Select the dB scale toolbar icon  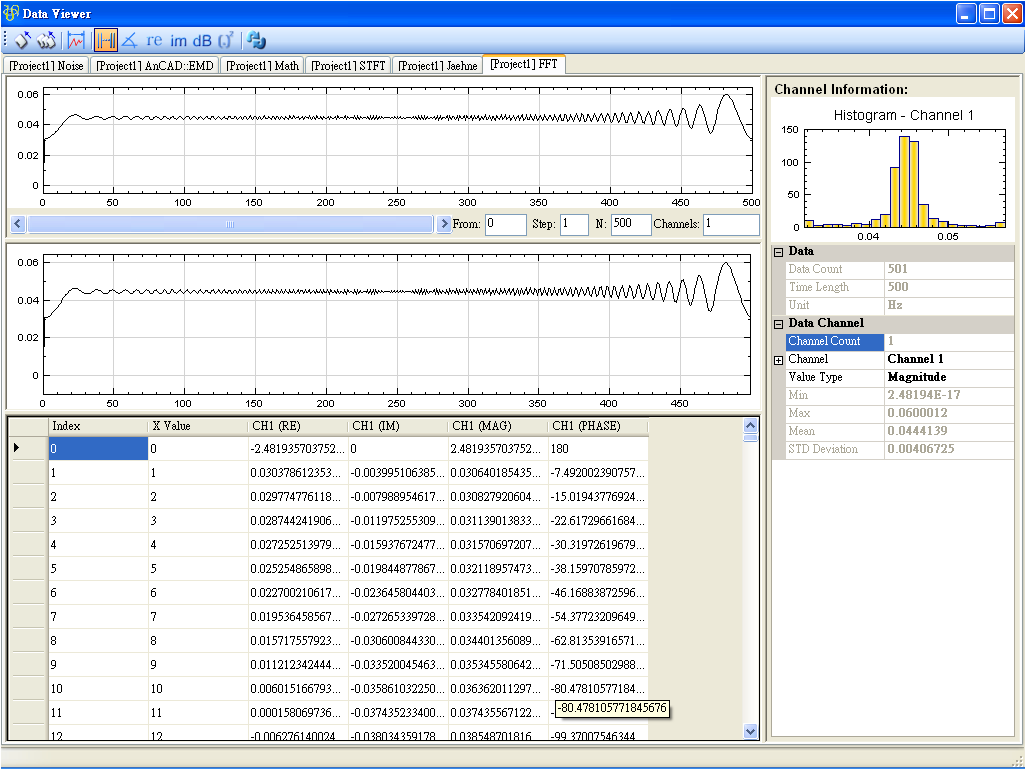click(202, 41)
